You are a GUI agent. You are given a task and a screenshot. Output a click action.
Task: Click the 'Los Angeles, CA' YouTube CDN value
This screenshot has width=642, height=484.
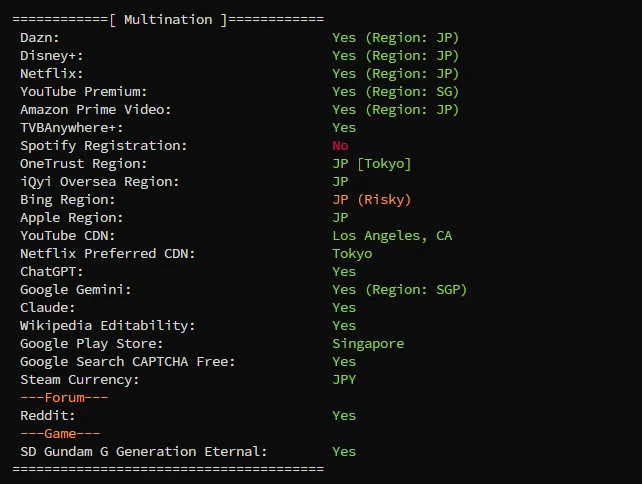click(392, 235)
